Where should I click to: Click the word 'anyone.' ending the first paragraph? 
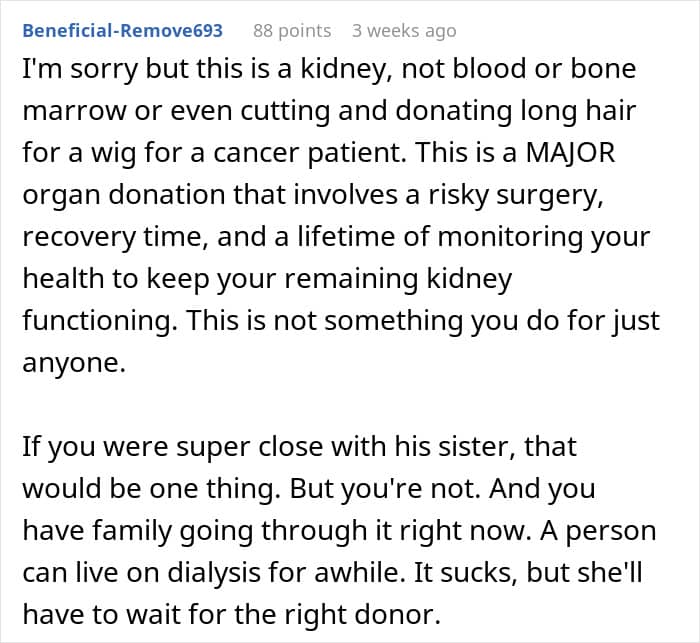74,363
